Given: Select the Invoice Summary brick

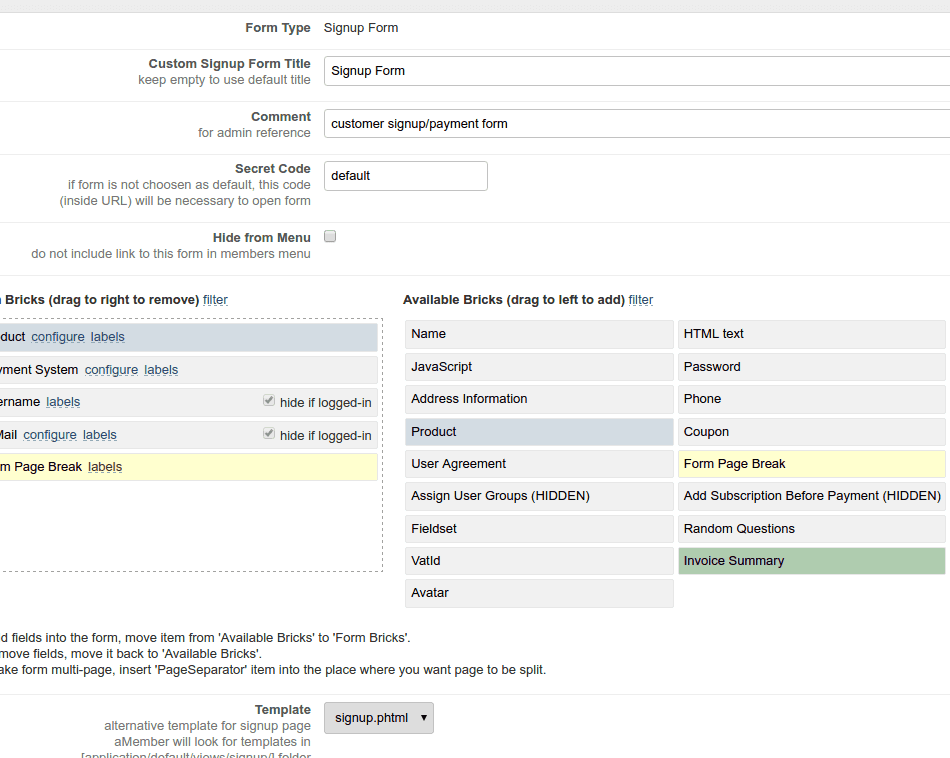Looking at the screenshot, I should [x=811, y=561].
